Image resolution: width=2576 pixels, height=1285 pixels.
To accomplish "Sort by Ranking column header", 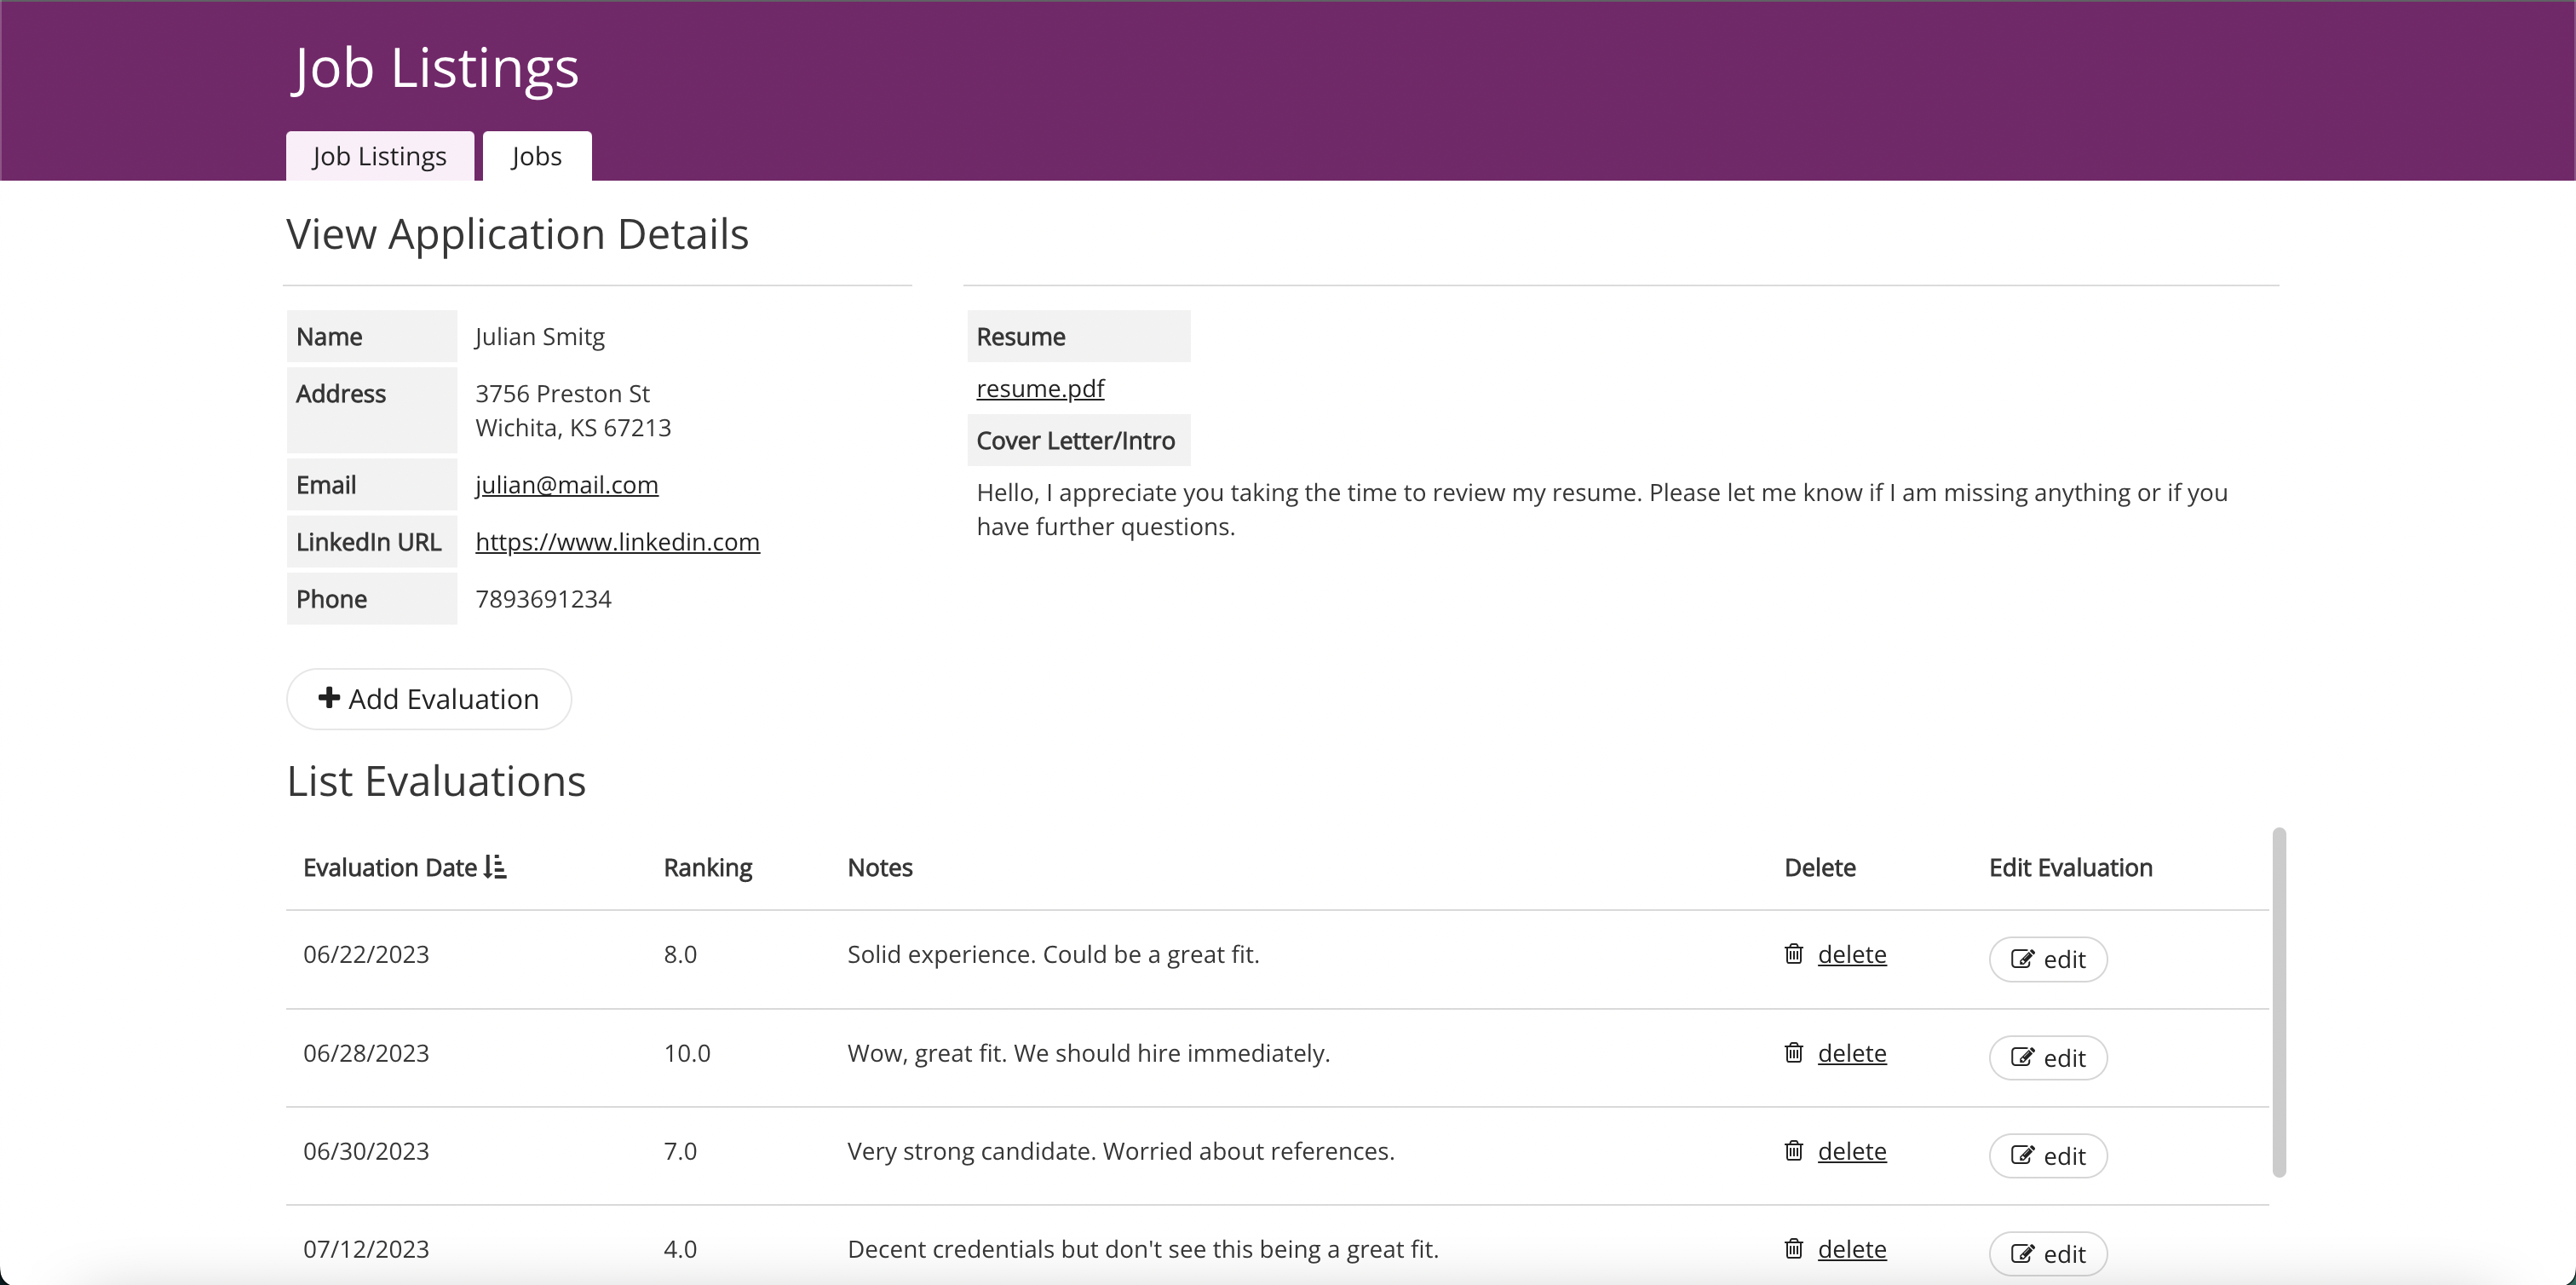I will (x=708, y=867).
